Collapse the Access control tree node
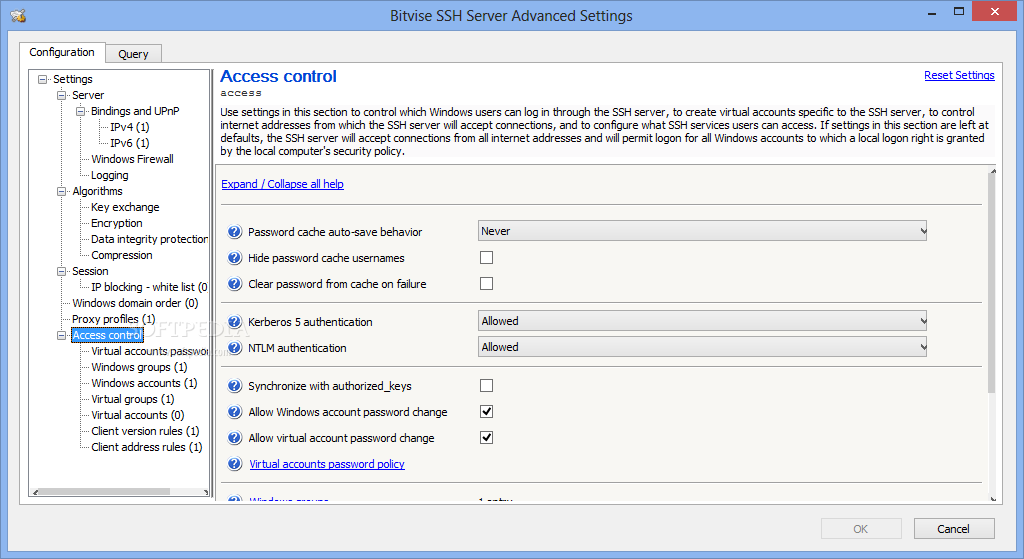The width and height of the screenshot is (1024, 559). pos(61,336)
